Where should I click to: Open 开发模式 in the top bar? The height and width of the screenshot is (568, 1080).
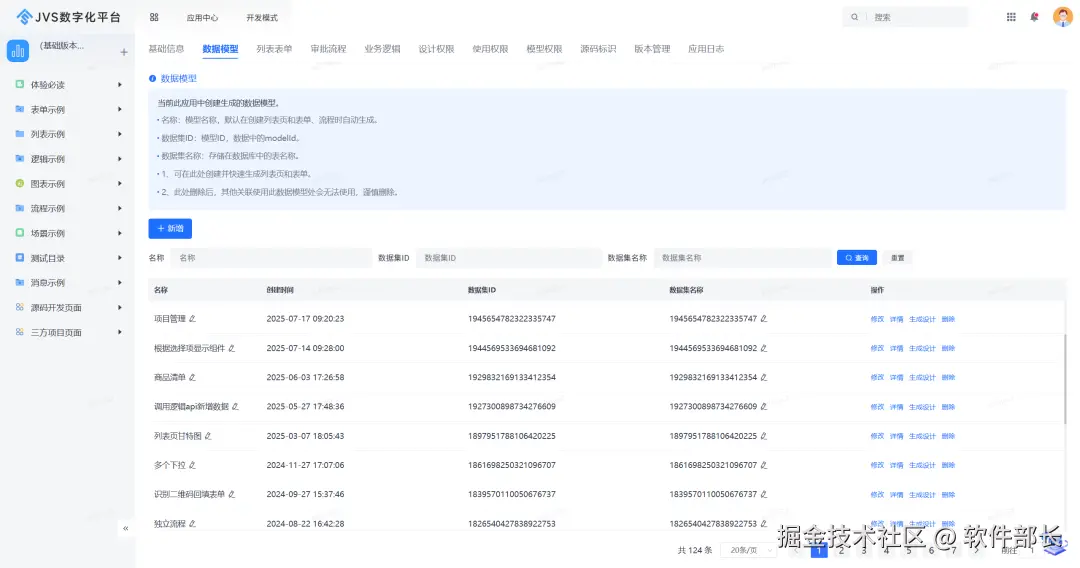[262, 18]
